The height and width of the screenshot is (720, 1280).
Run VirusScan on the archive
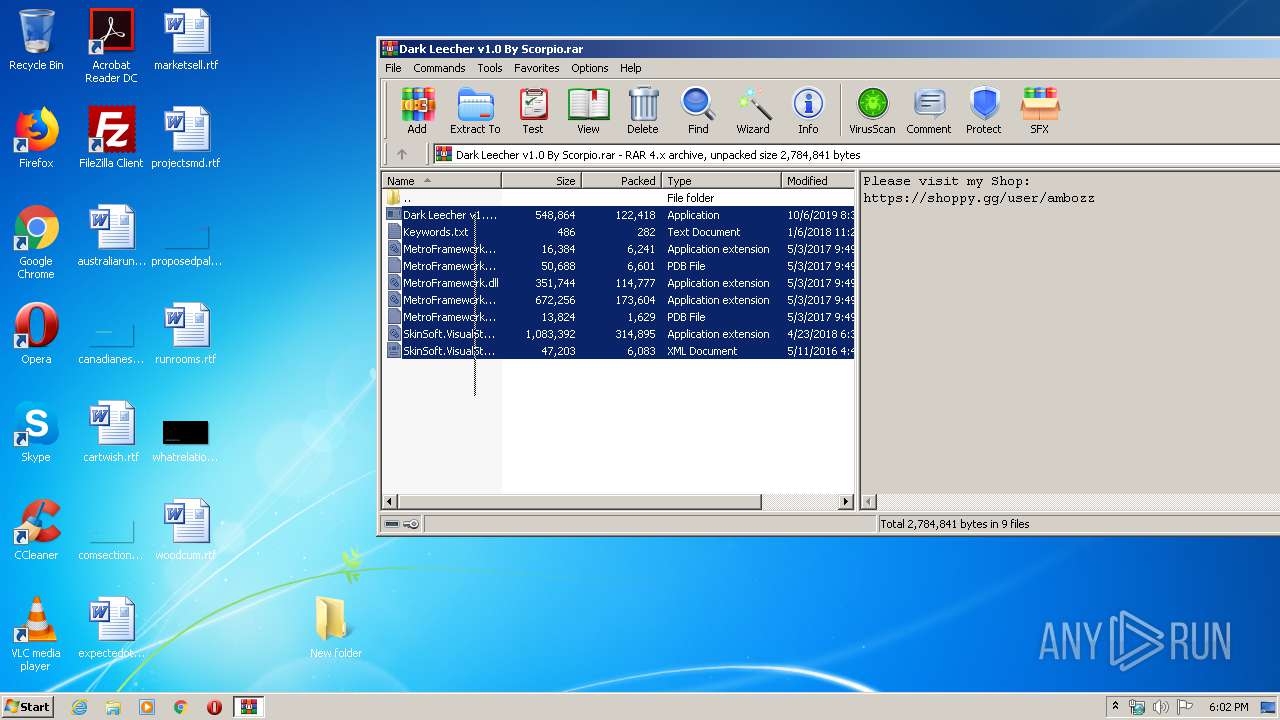[872, 110]
